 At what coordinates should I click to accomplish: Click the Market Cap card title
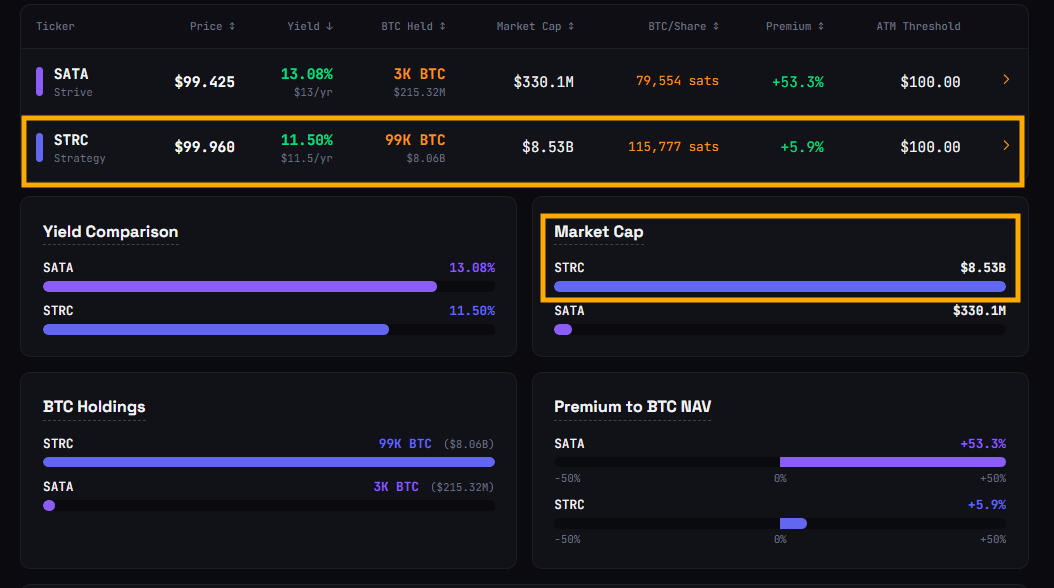(x=598, y=232)
